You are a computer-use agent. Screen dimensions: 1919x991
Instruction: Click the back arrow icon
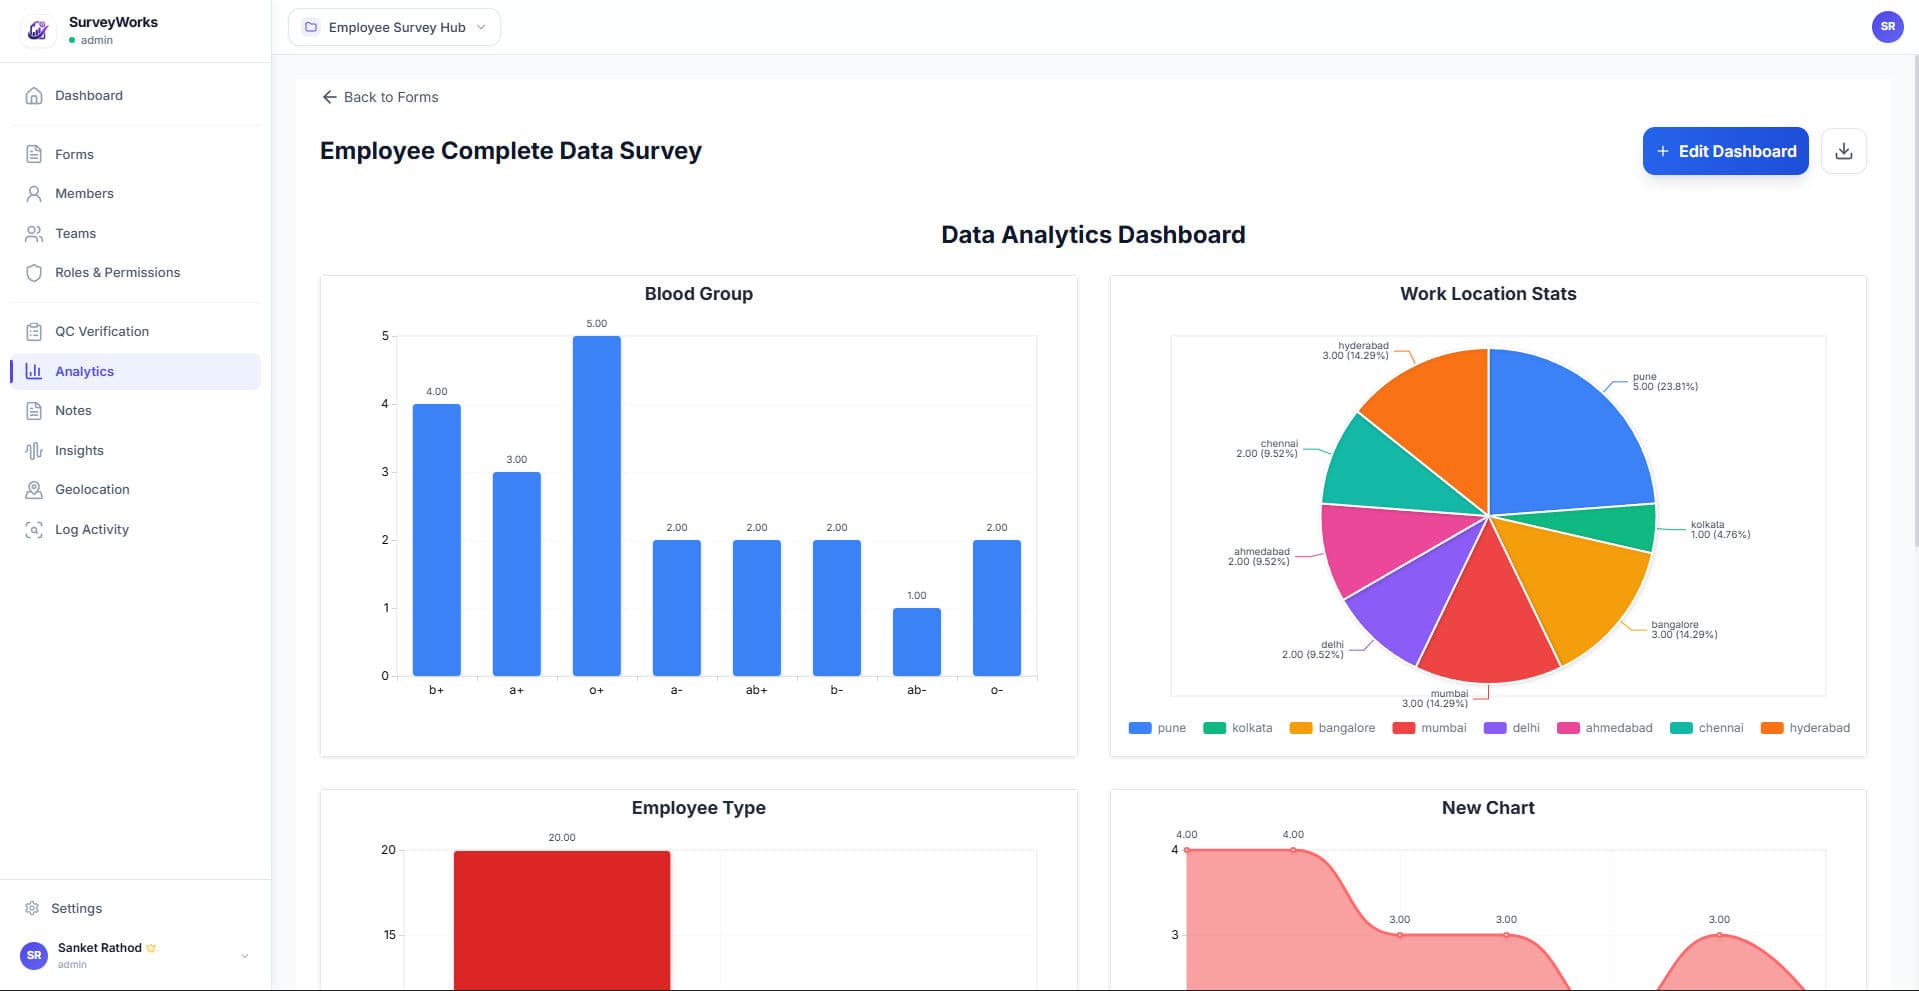tap(329, 97)
